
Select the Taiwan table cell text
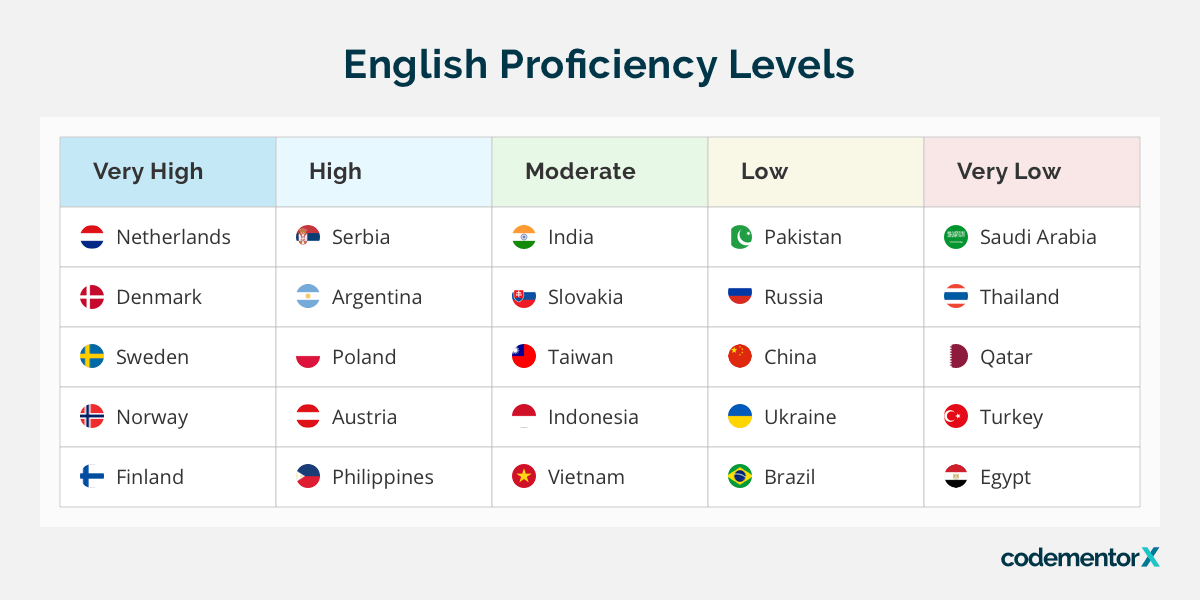point(581,357)
